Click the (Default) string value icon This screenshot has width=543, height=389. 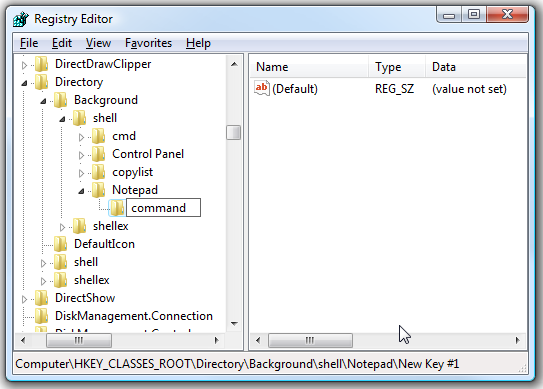click(x=262, y=88)
